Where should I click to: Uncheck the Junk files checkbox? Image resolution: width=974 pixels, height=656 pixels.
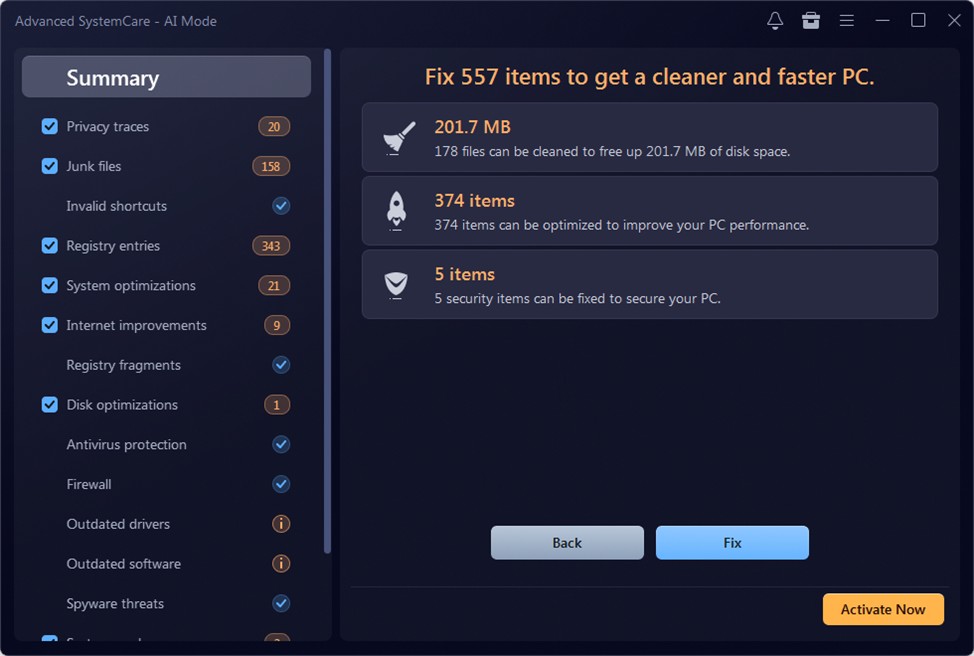[50, 166]
